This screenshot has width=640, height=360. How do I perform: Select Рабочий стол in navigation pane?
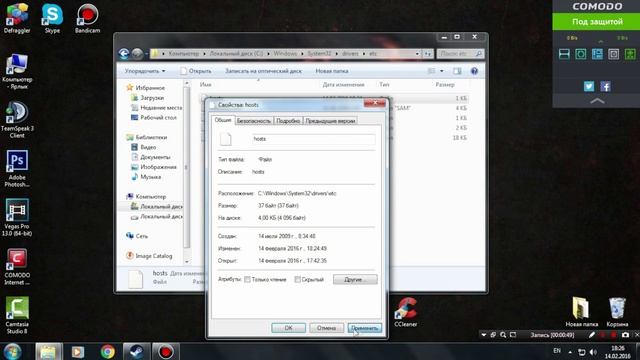click(x=153, y=118)
